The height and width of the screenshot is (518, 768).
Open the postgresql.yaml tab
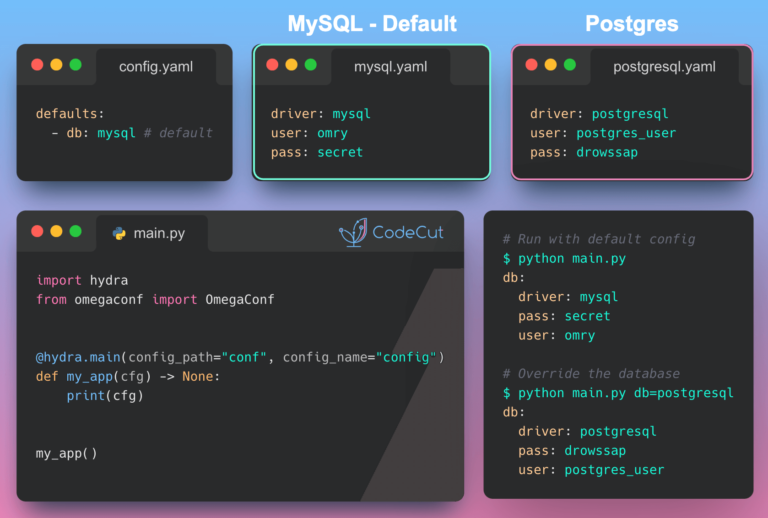click(x=664, y=67)
